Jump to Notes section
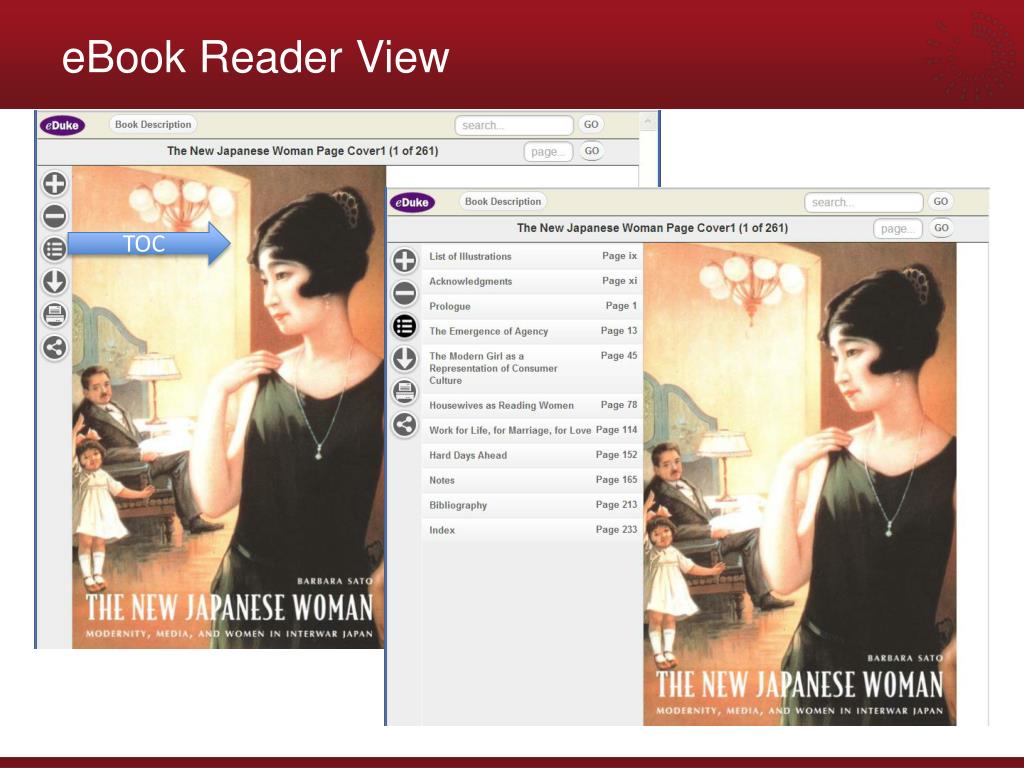Image resolution: width=1024 pixels, height=768 pixels. click(x=533, y=480)
